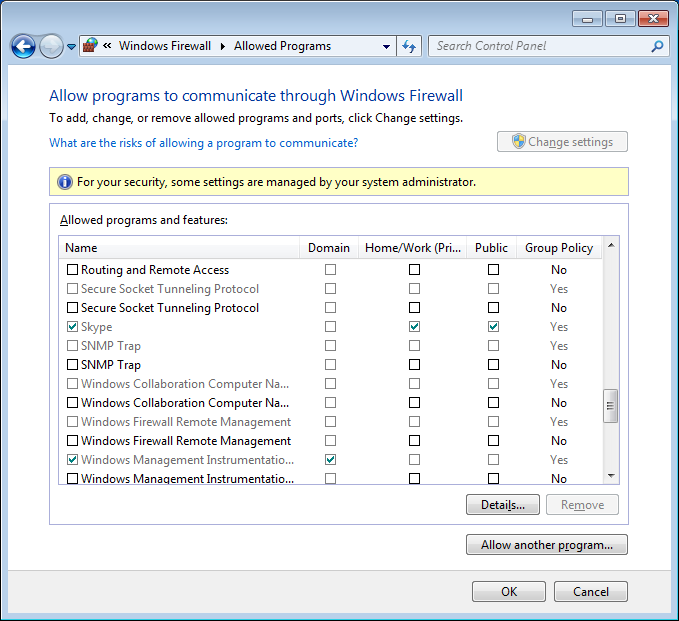
Task: Click the Group Policy column header
Action: pyautogui.click(x=558, y=248)
